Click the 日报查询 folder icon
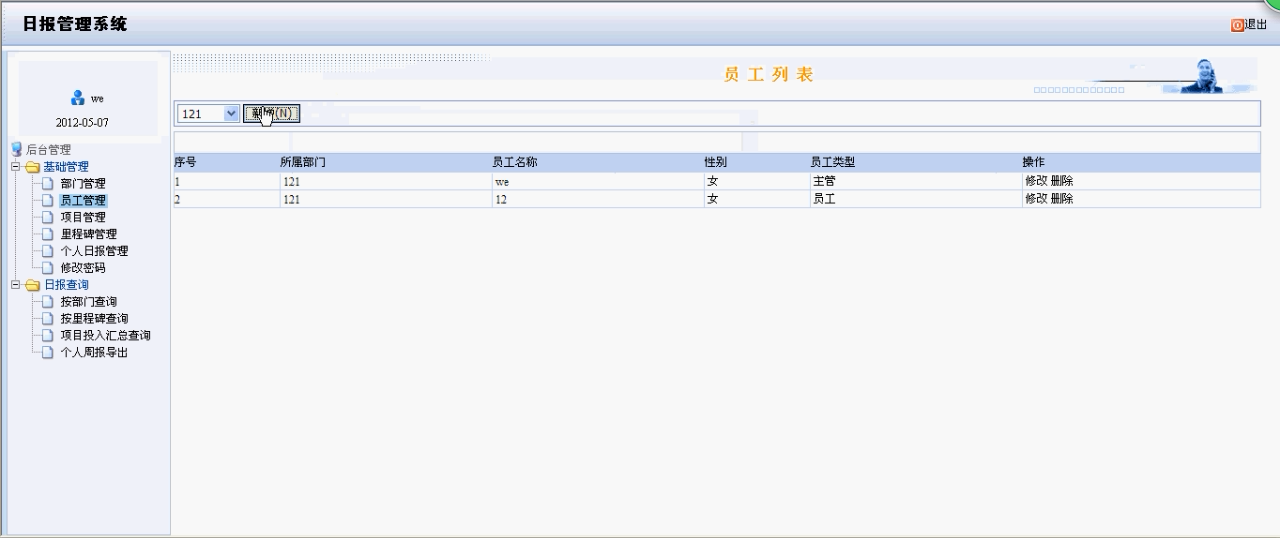Image resolution: width=1280 pixels, height=538 pixels. click(x=33, y=285)
